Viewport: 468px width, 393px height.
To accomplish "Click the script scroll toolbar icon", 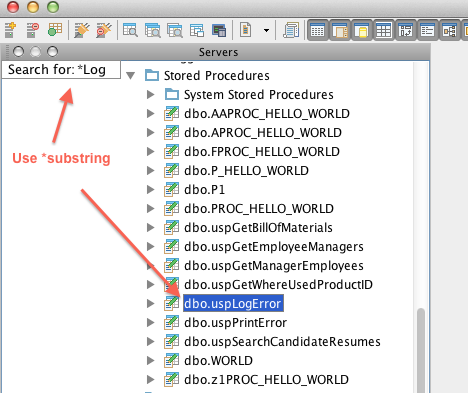I will coord(291,30).
